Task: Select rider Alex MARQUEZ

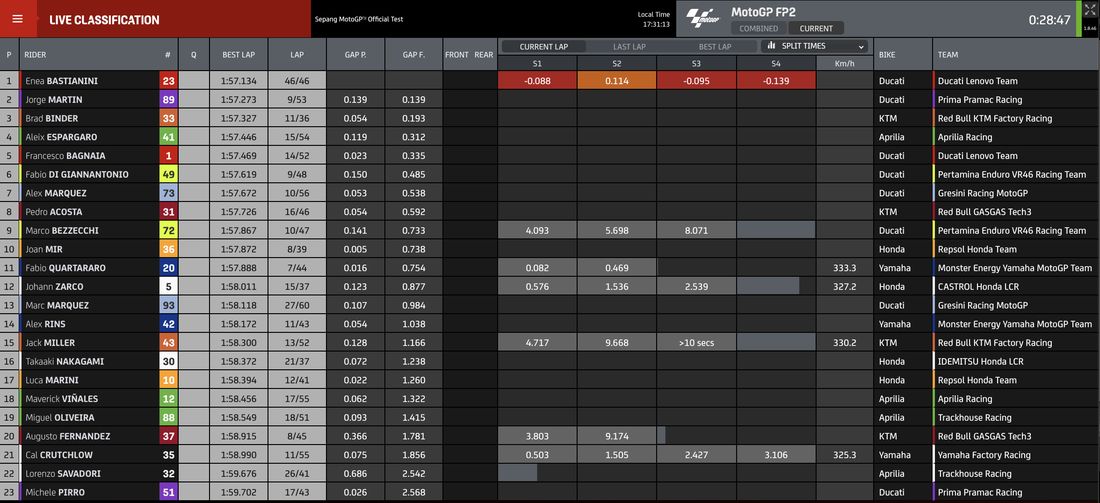Action: pyautogui.click(x=56, y=193)
